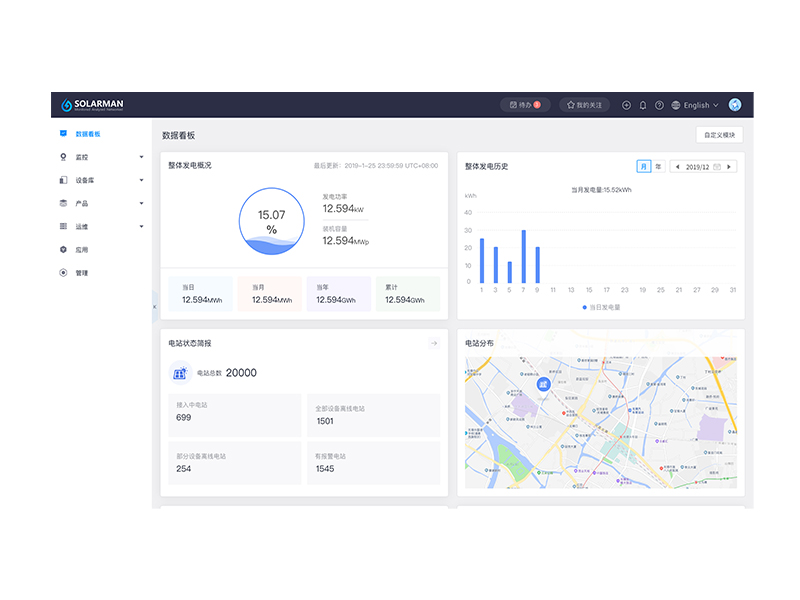Click the help question mark icon

pyautogui.click(x=659, y=105)
